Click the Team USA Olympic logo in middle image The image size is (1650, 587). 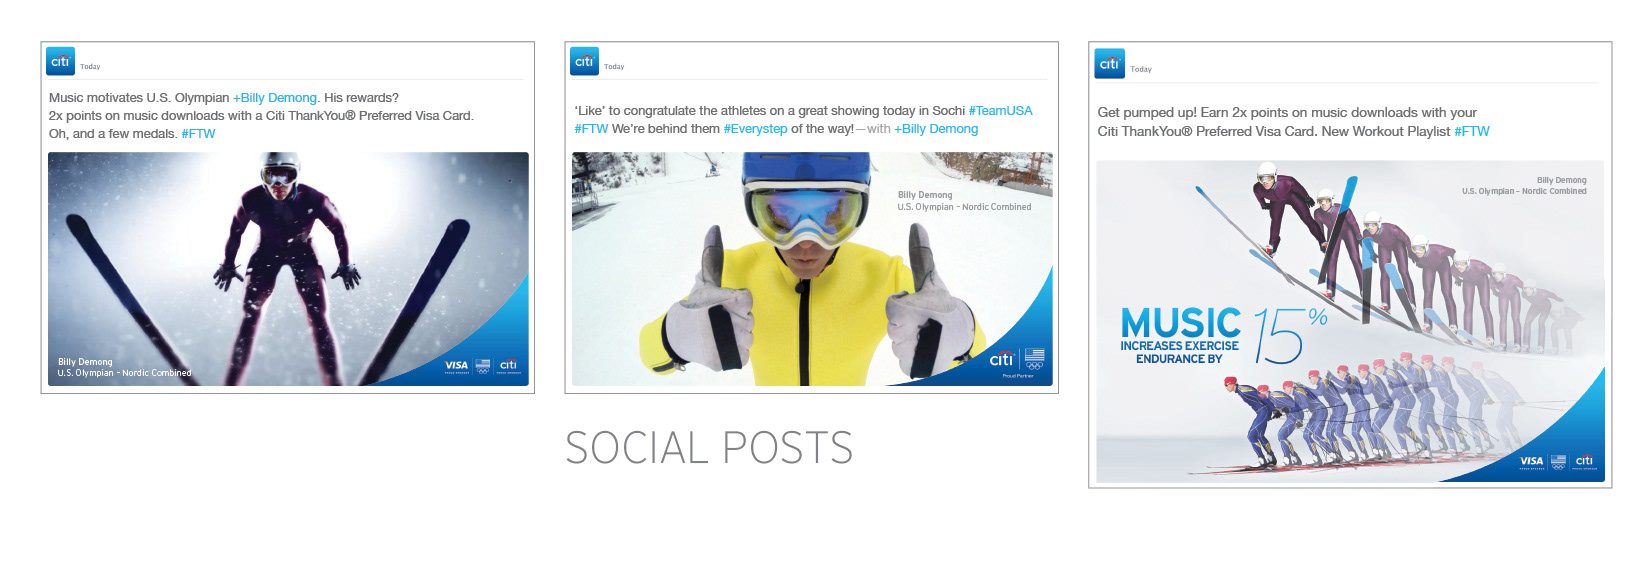point(1035,359)
